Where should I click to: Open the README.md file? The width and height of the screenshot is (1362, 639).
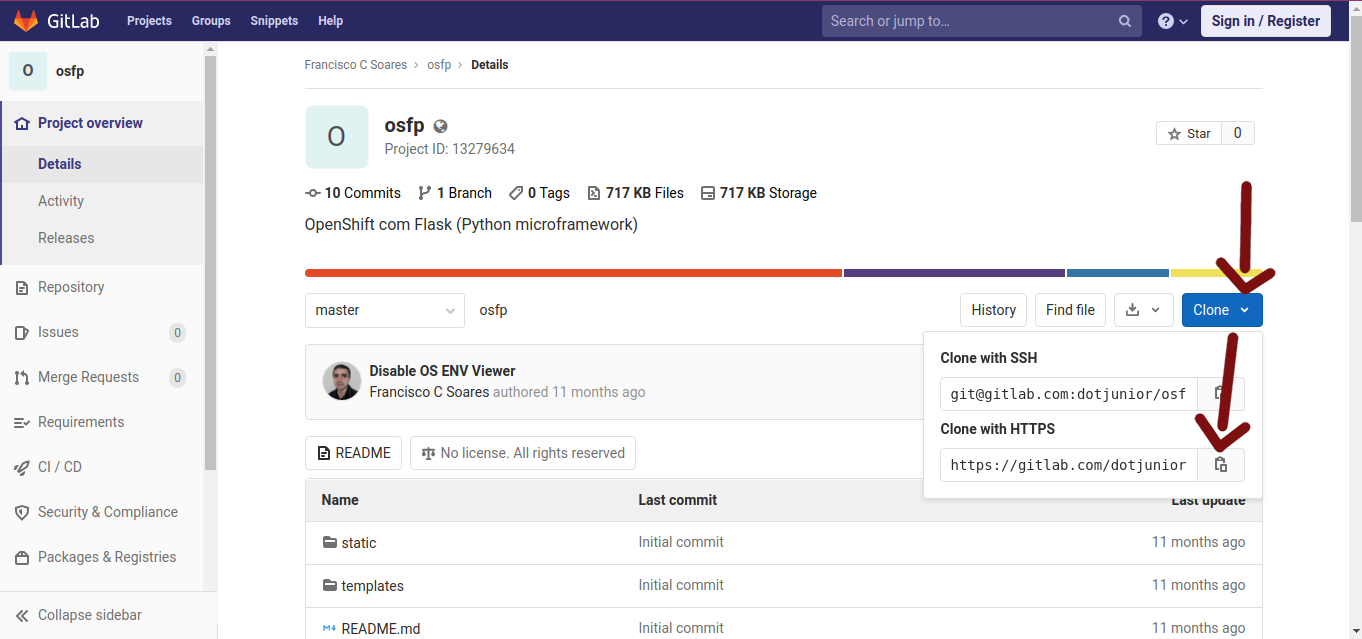pos(380,629)
